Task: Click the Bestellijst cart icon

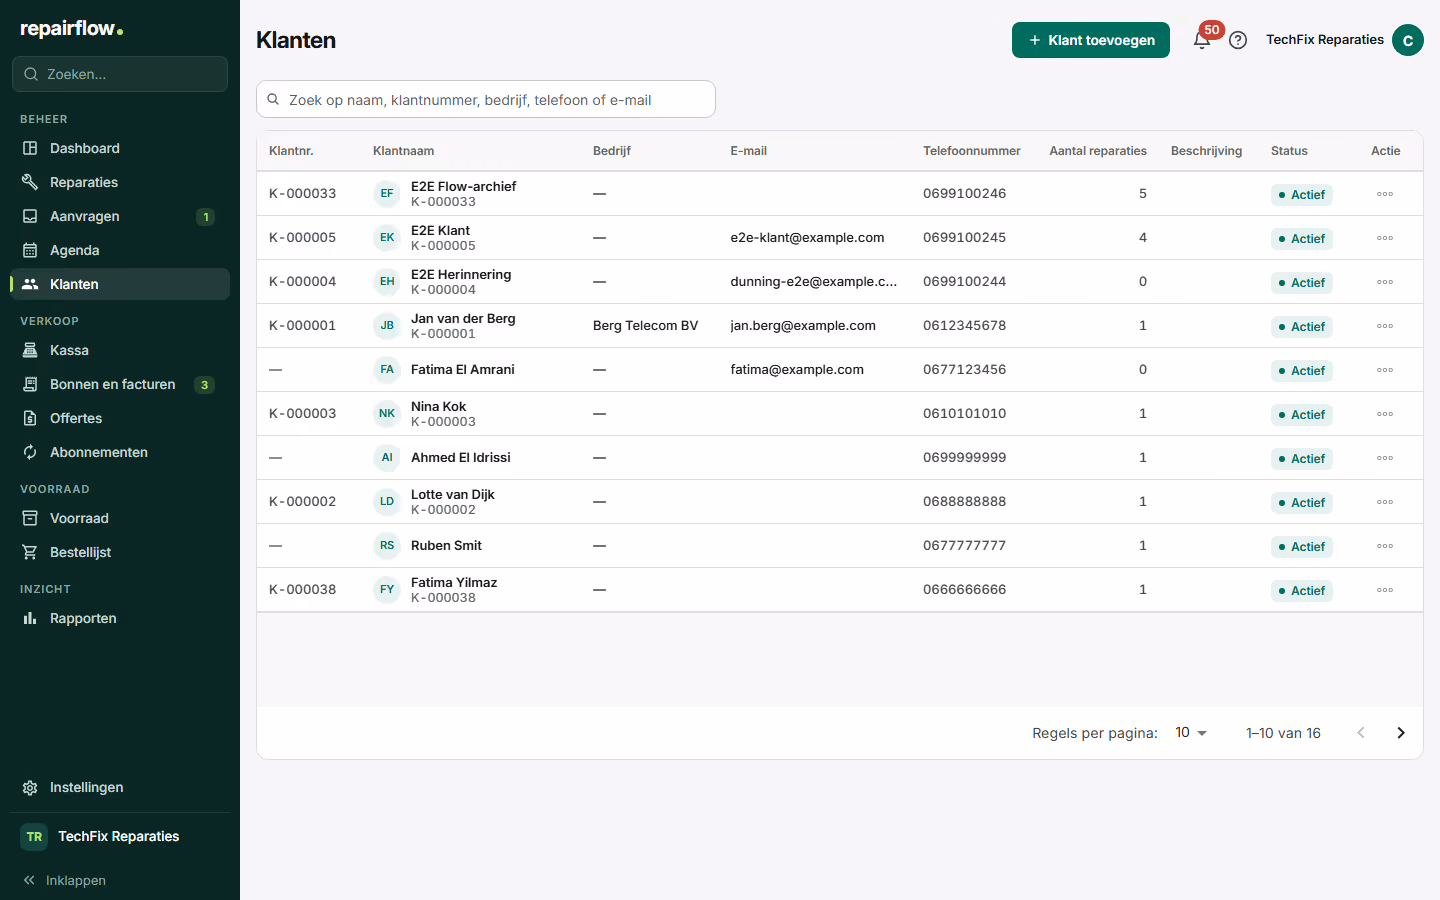Action: click(x=30, y=552)
